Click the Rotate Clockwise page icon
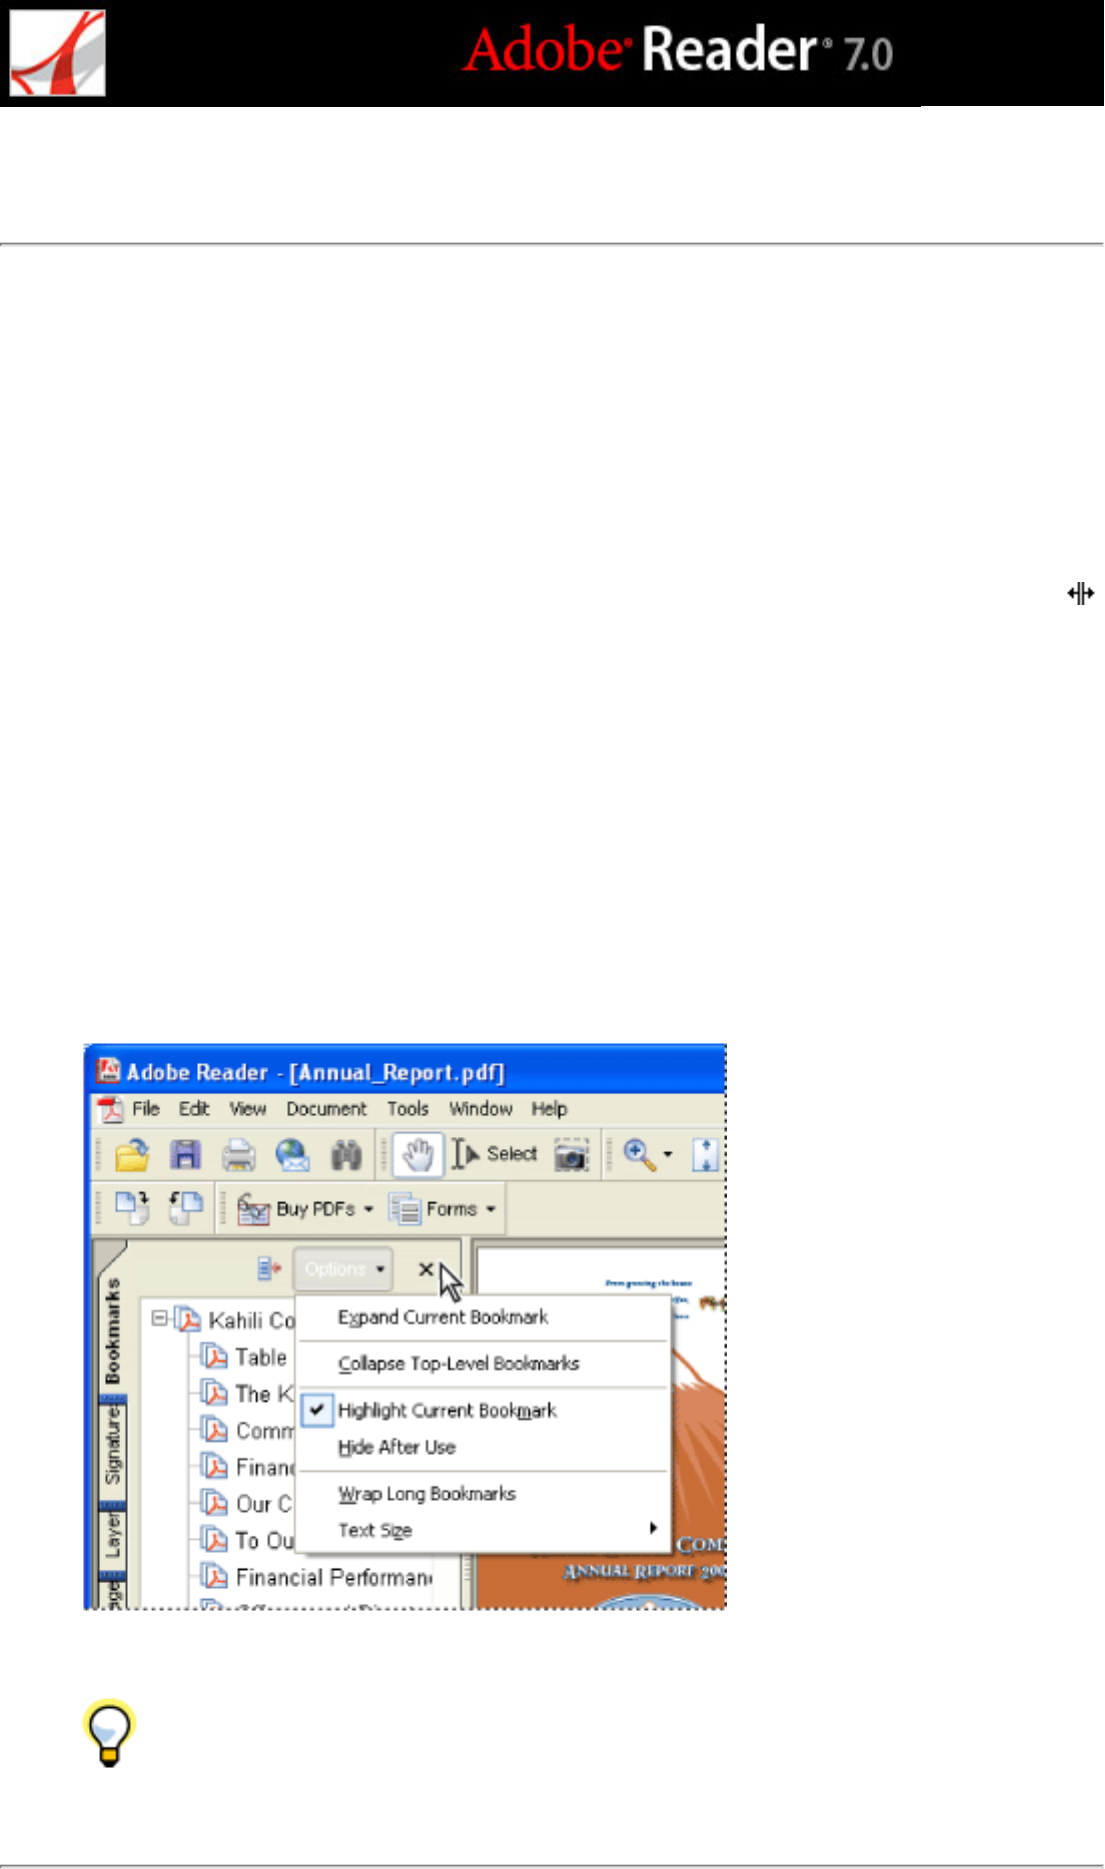 [x=131, y=1208]
